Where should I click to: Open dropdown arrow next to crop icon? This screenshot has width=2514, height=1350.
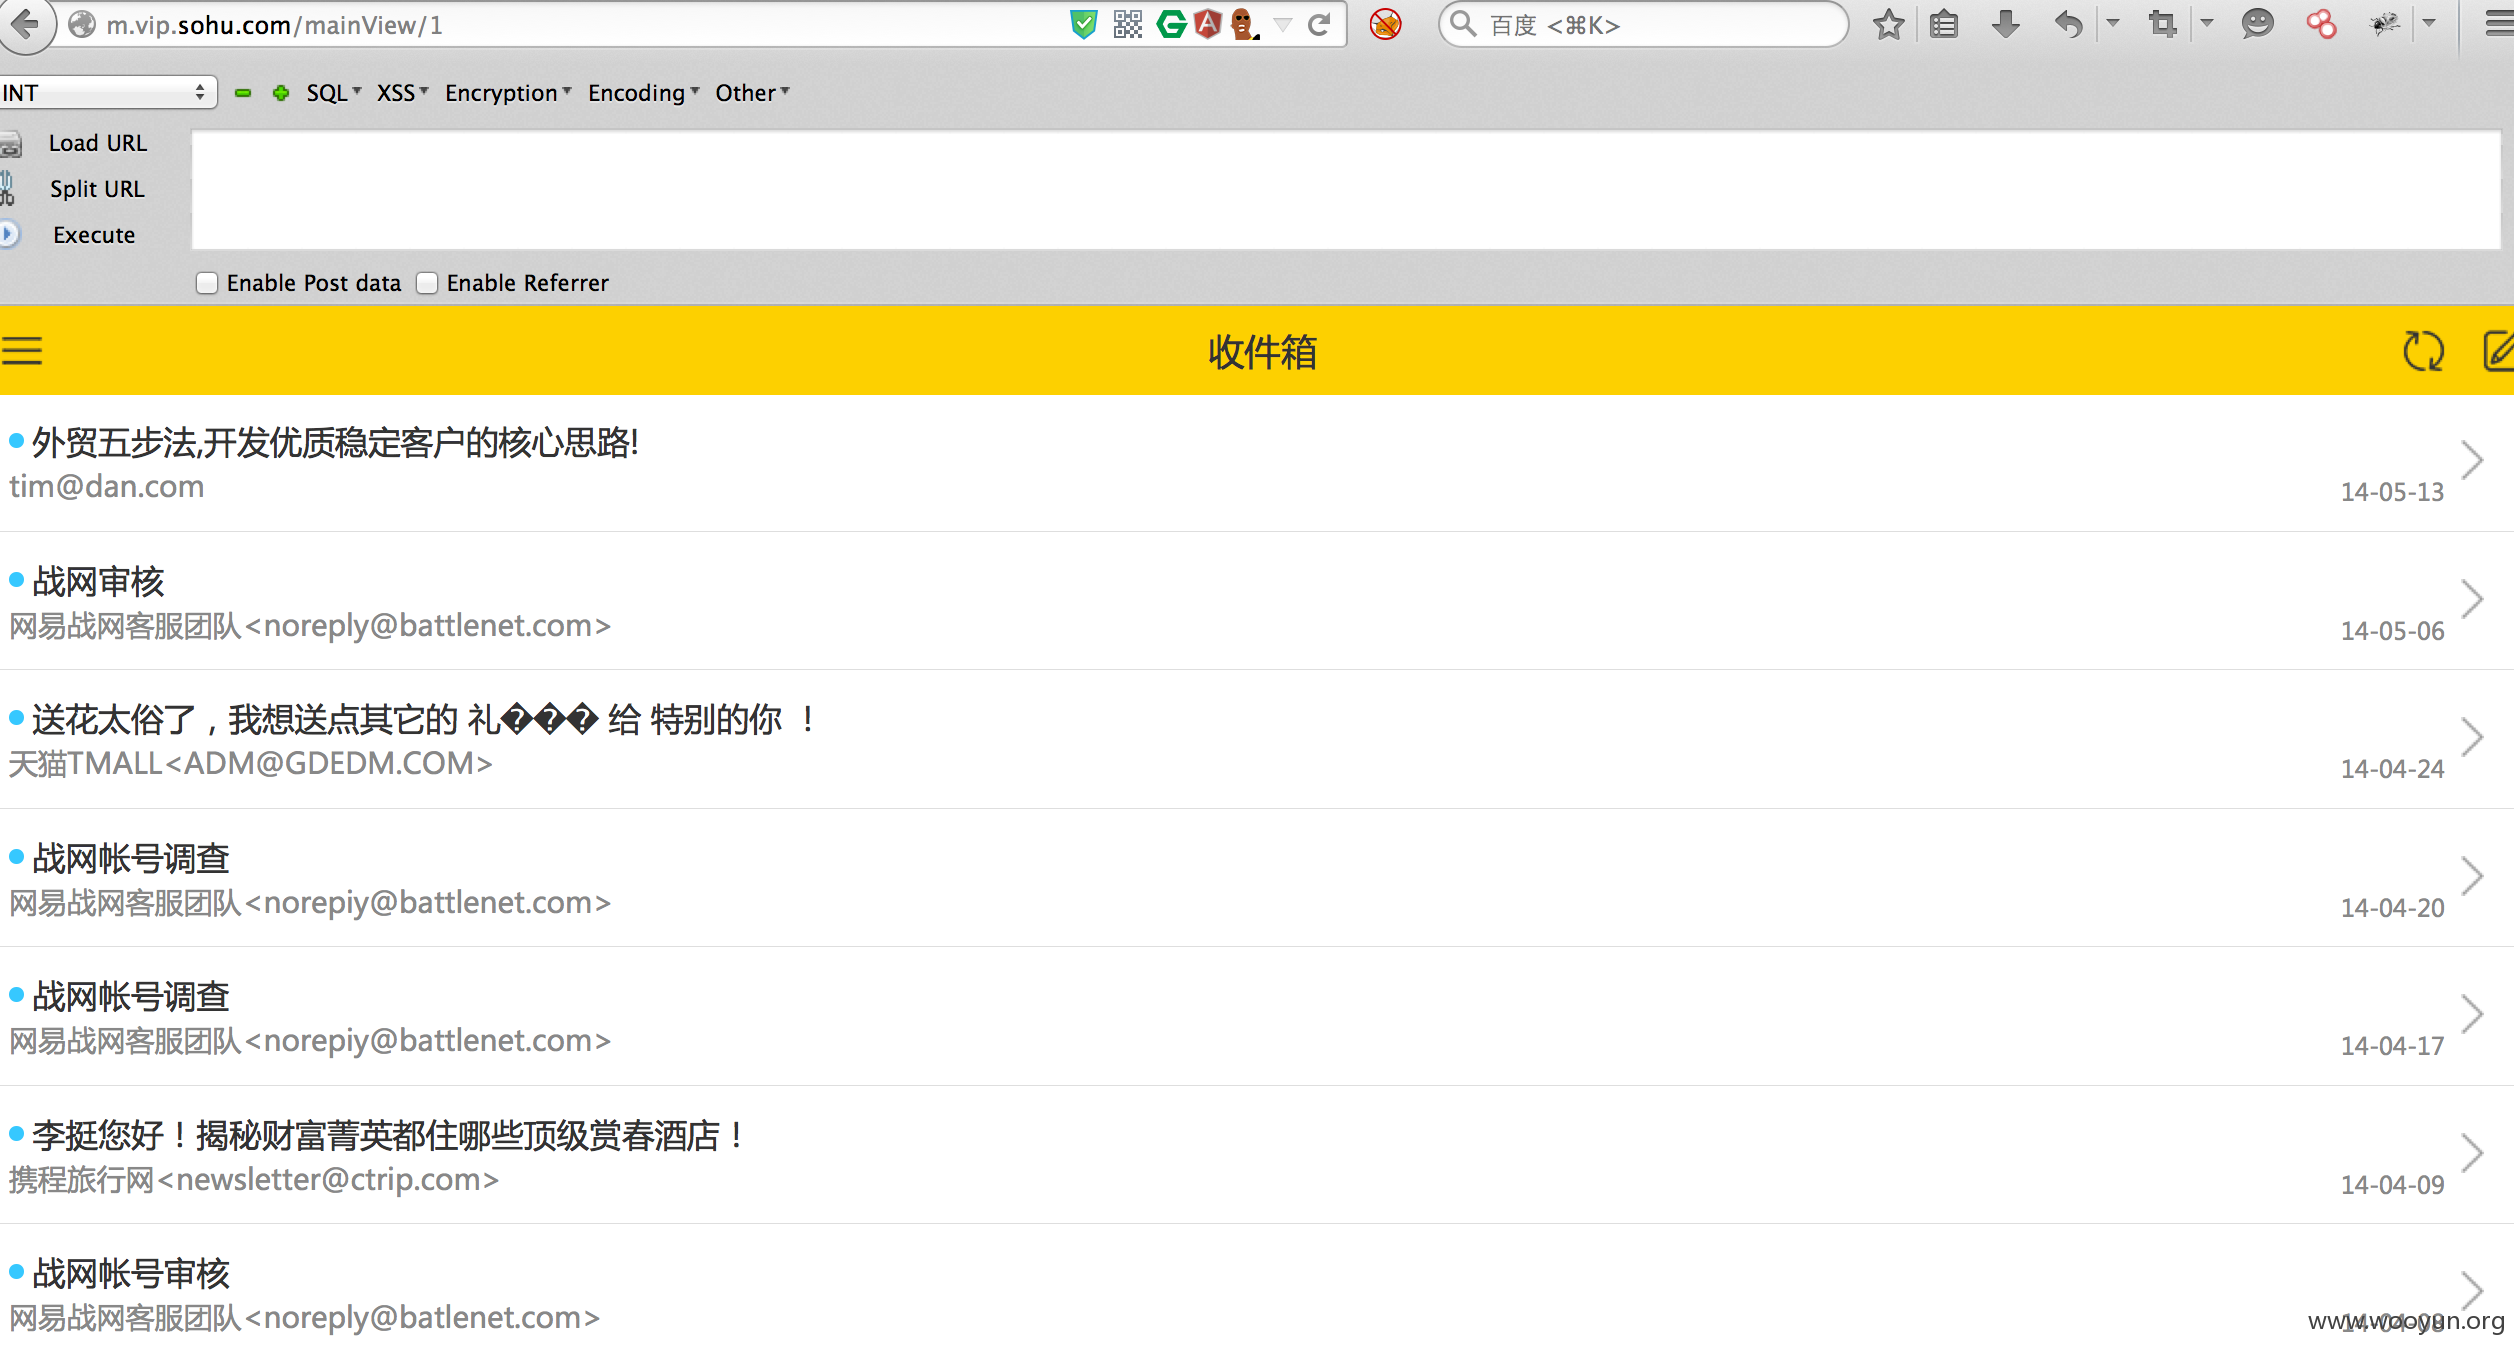(2207, 23)
